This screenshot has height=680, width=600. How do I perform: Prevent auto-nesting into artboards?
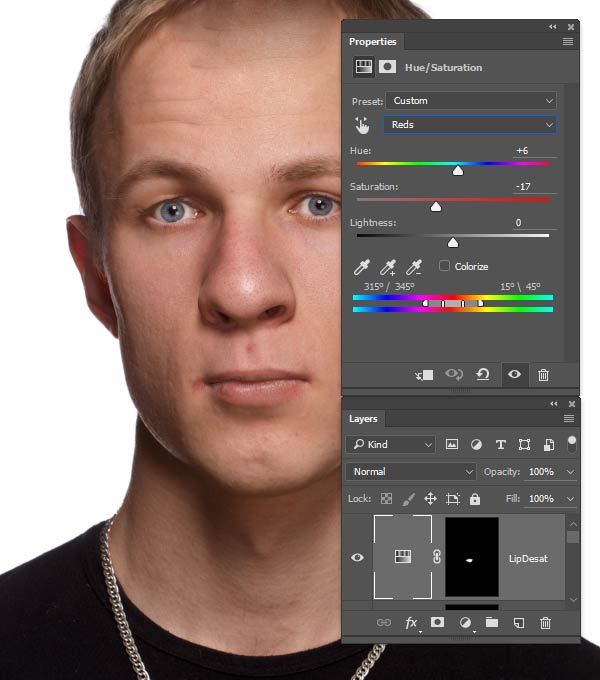pos(453,499)
